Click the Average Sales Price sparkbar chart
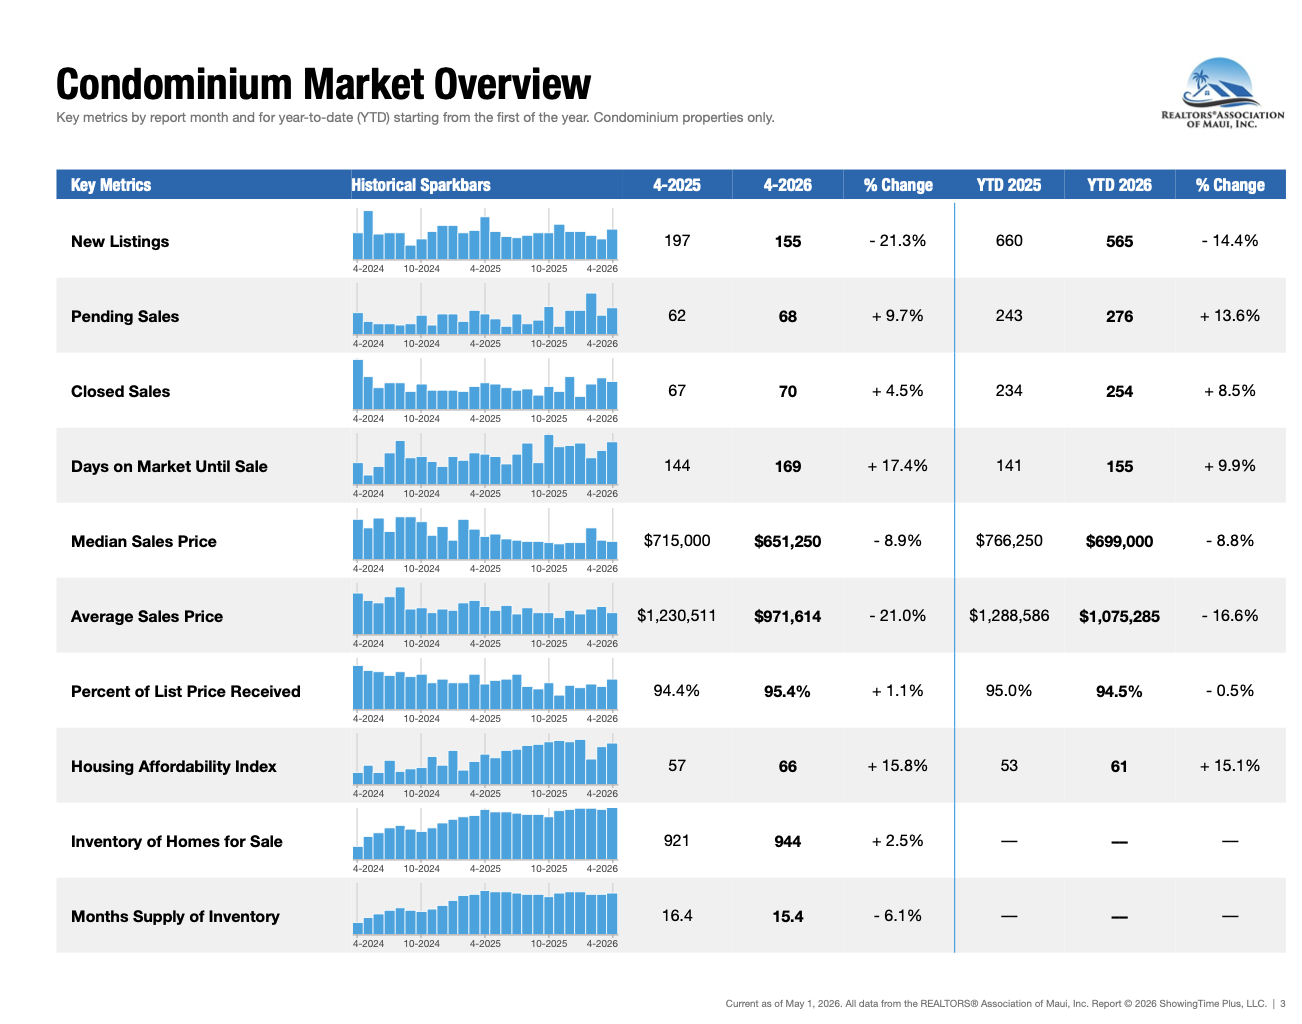Image resolution: width=1302 pixels, height=1024 pixels. (485, 615)
